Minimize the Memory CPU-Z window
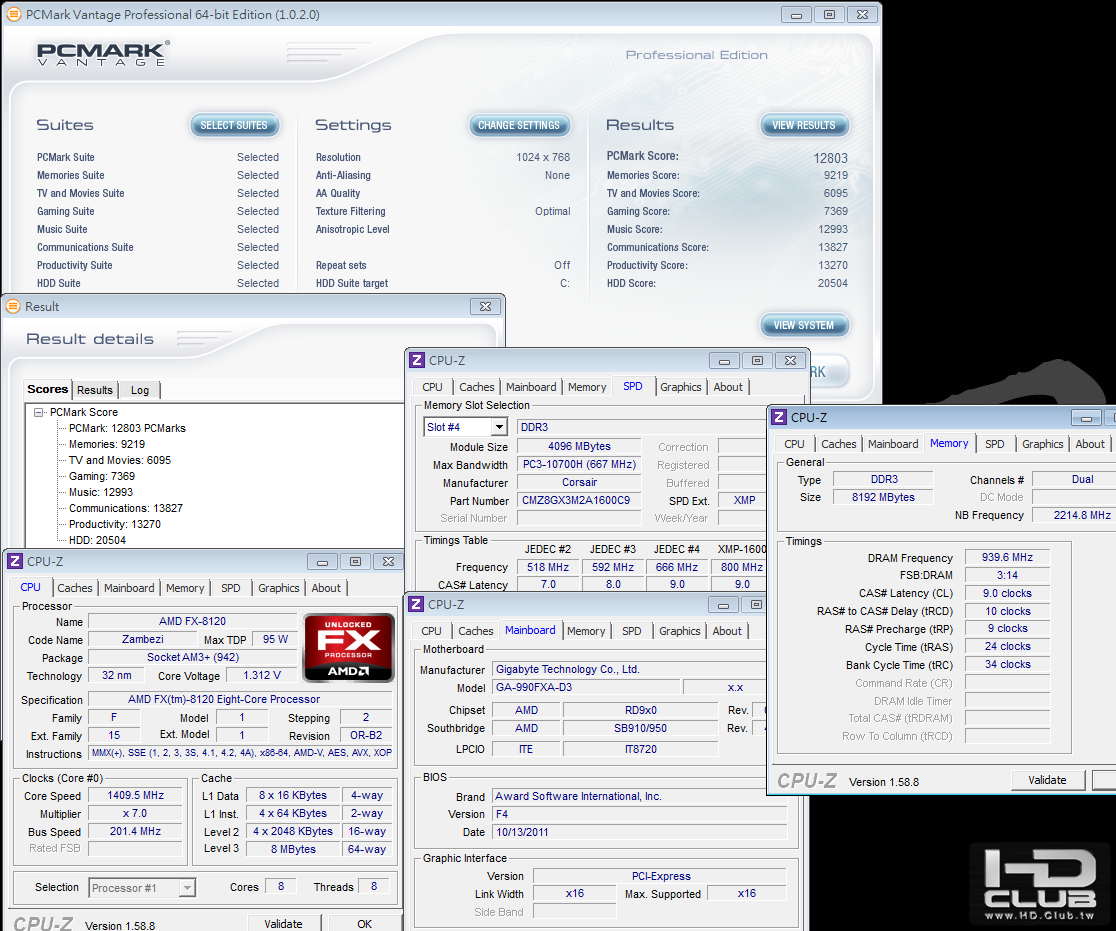This screenshot has width=1116, height=931. [1086, 418]
